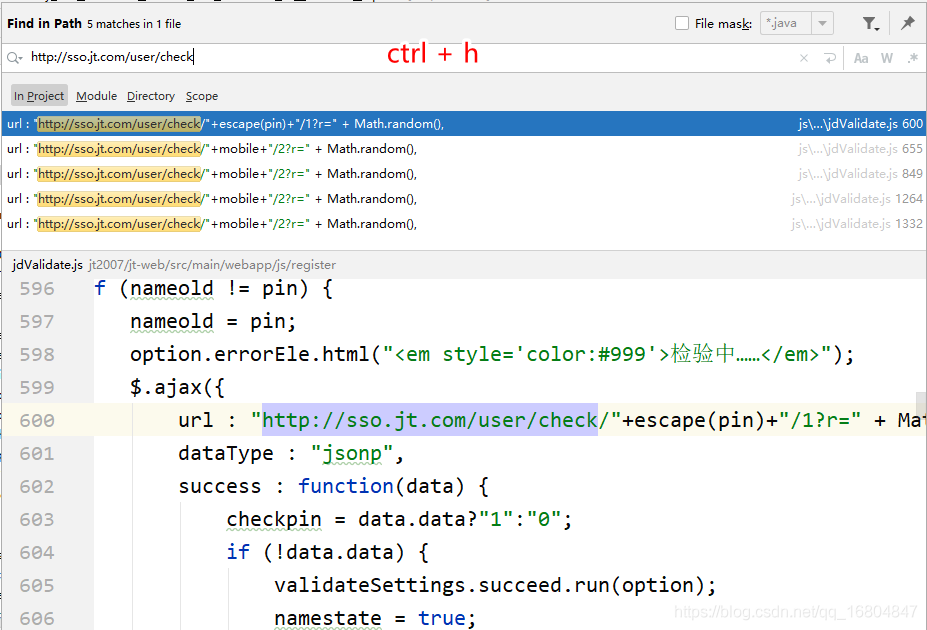Click the *.java file mask field

click(786, 24)
